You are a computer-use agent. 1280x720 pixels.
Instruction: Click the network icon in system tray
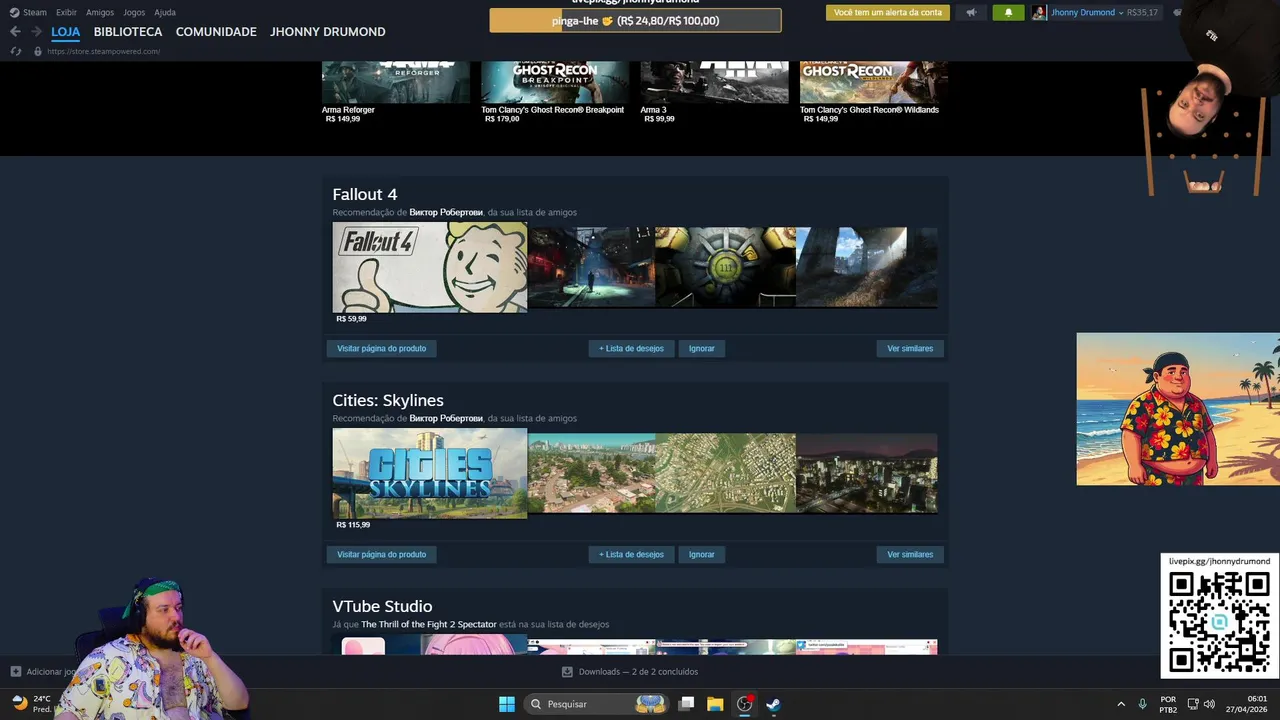tap(1193, 704)
